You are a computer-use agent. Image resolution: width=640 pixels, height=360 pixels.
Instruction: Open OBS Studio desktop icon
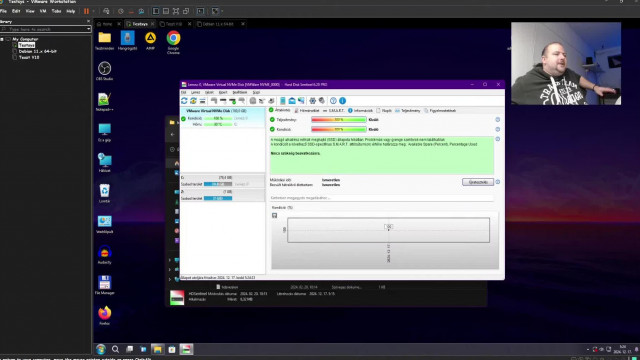(x=104, y=71)
